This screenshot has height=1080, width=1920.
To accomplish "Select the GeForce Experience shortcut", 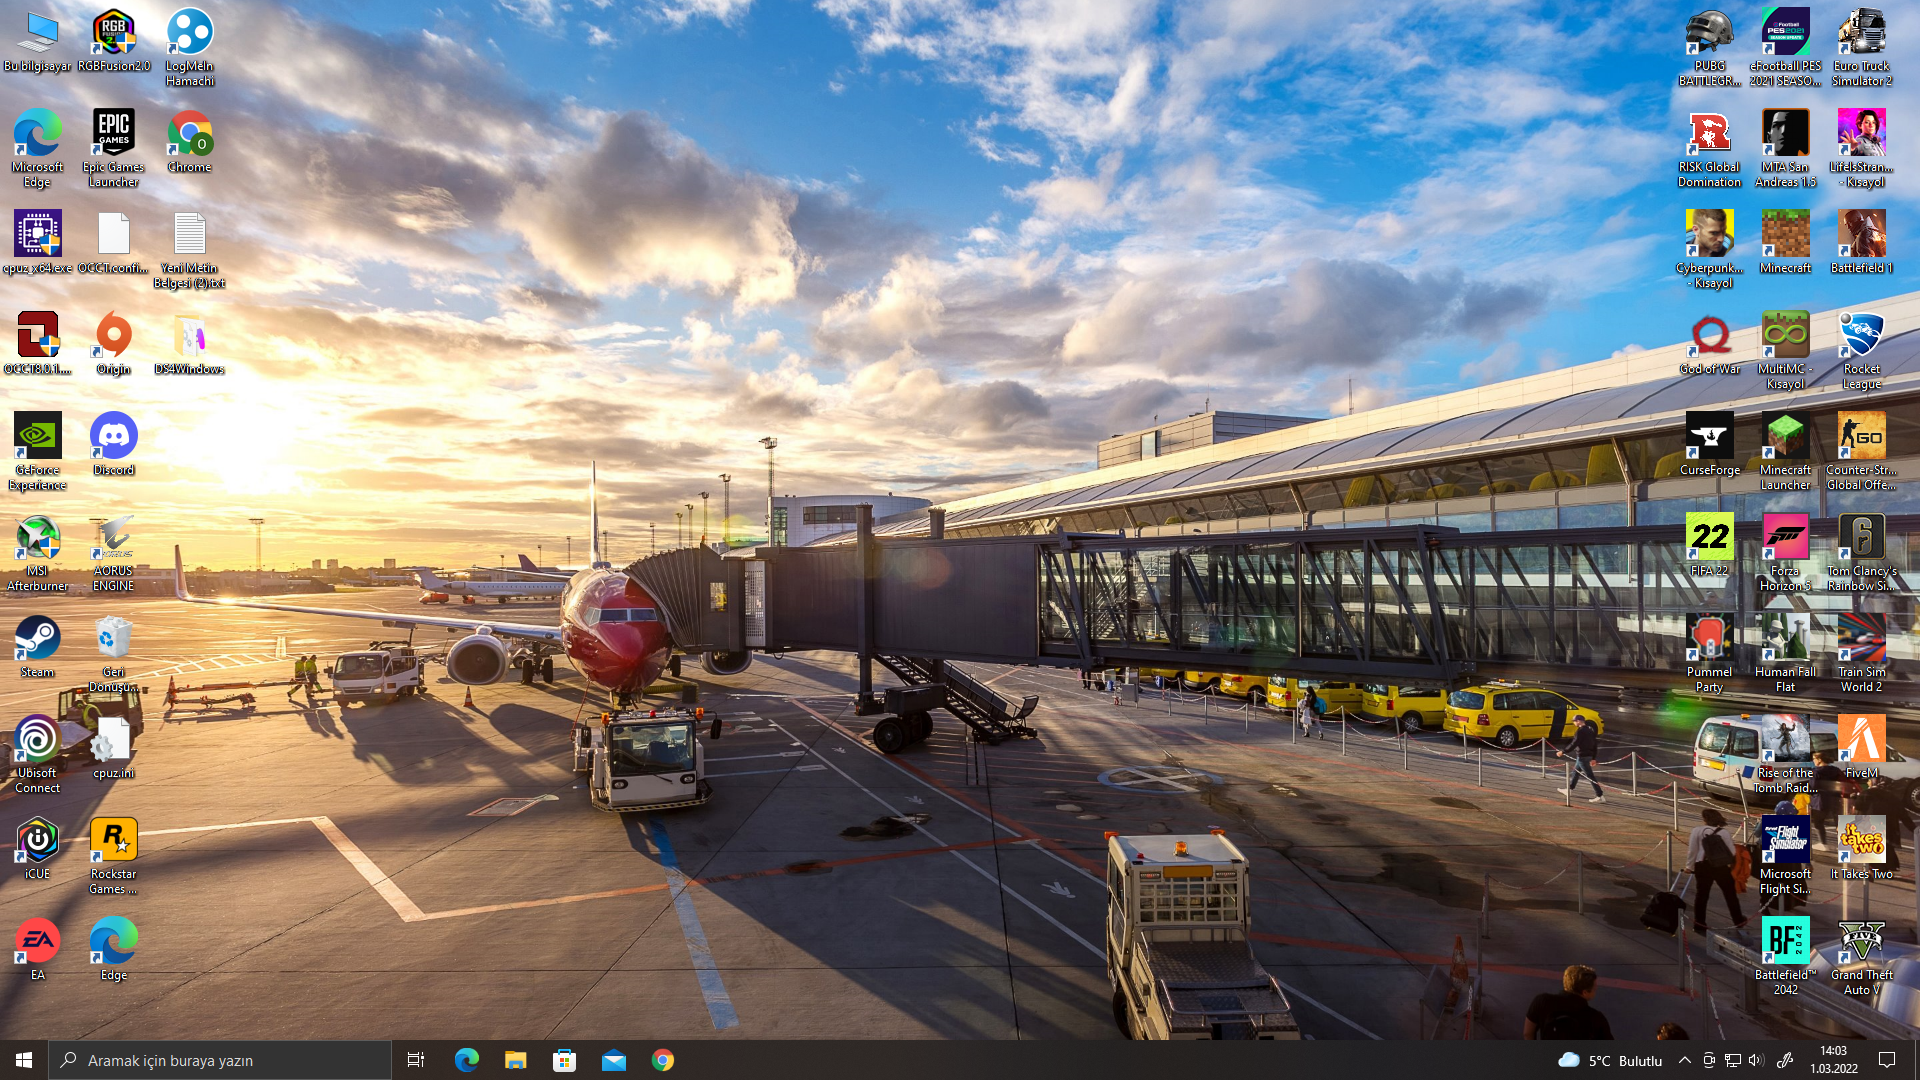I will coord(37,438).
